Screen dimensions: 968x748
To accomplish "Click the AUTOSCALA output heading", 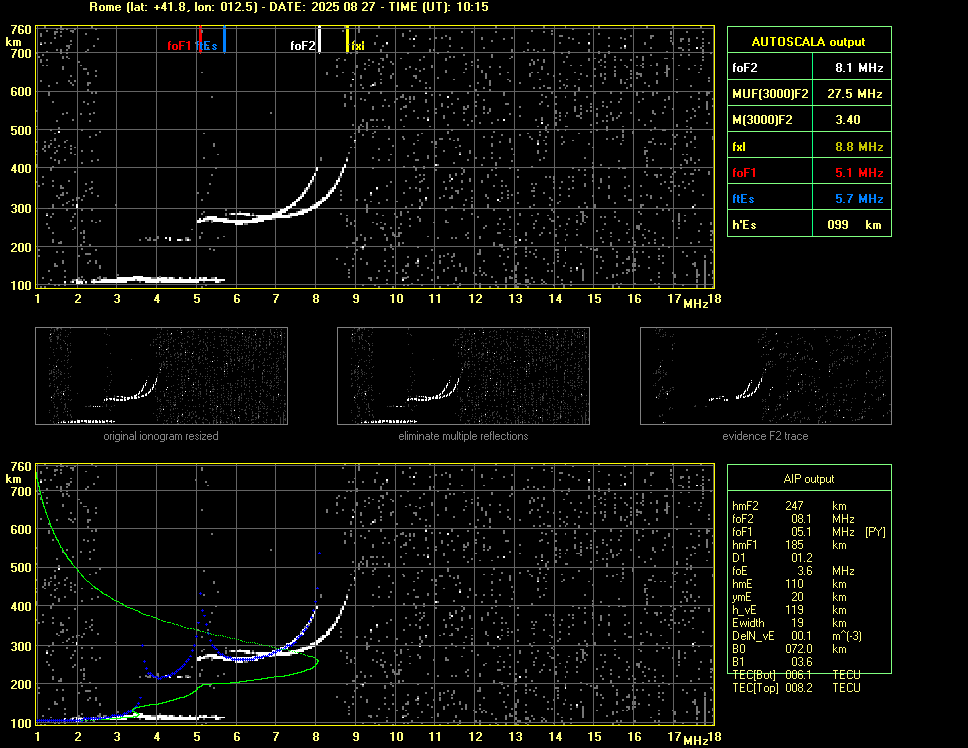I will tap(808, 42).
